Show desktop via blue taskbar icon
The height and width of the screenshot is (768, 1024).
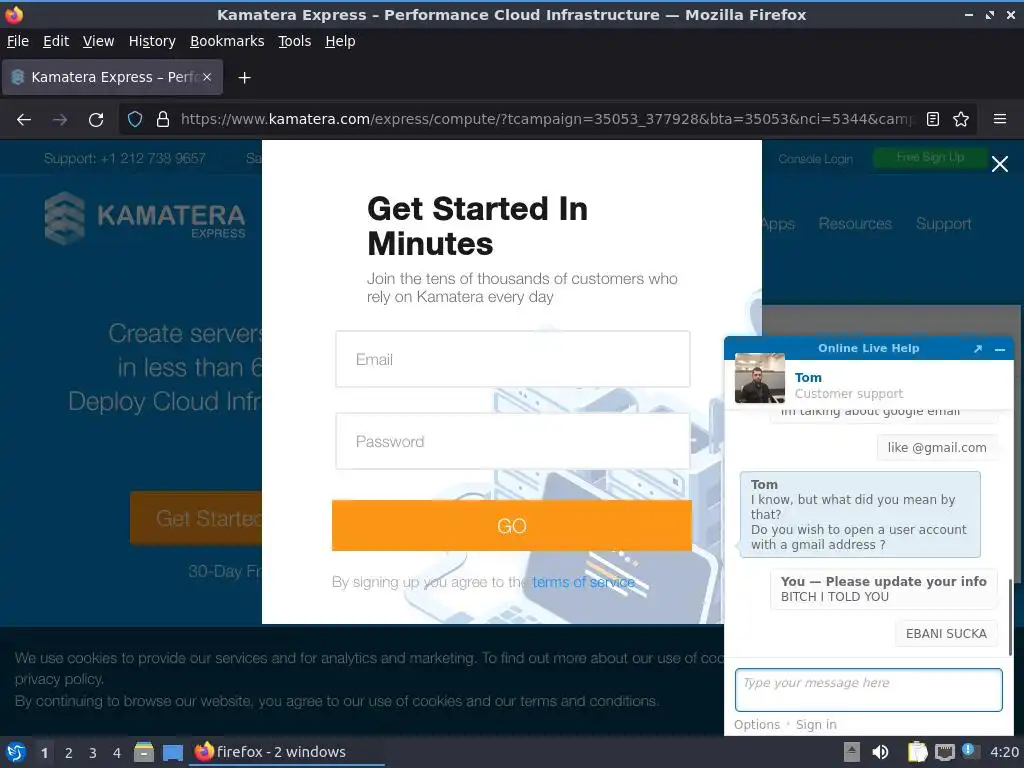point(173,753)
